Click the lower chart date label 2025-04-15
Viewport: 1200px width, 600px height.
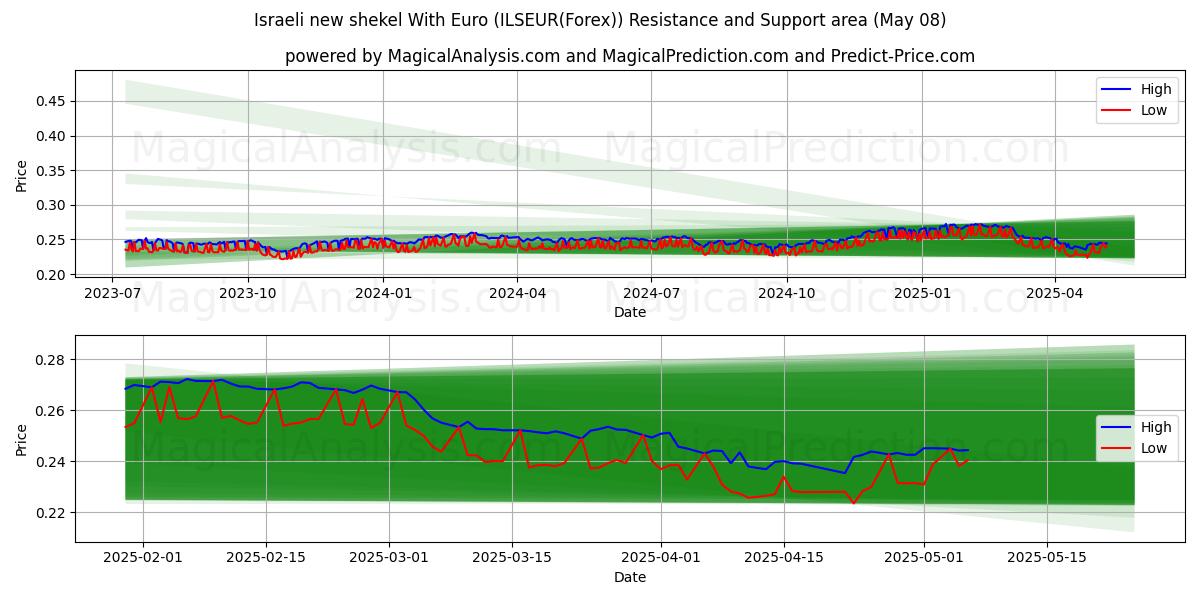click(x=784, y=559)
